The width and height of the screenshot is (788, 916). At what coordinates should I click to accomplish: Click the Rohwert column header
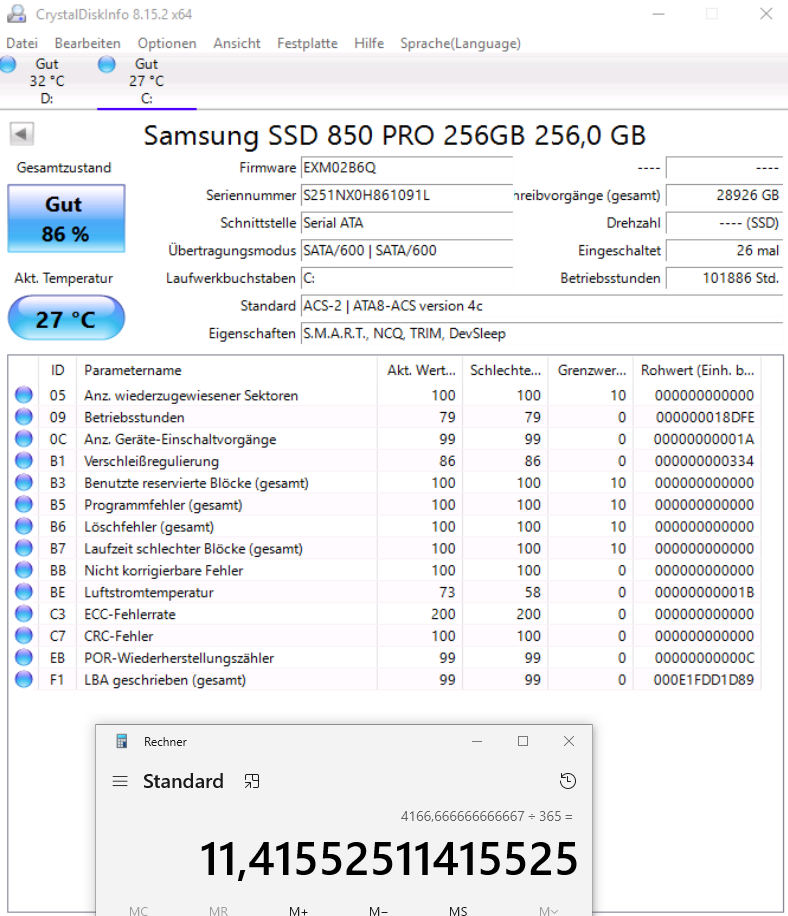point(697,370)
